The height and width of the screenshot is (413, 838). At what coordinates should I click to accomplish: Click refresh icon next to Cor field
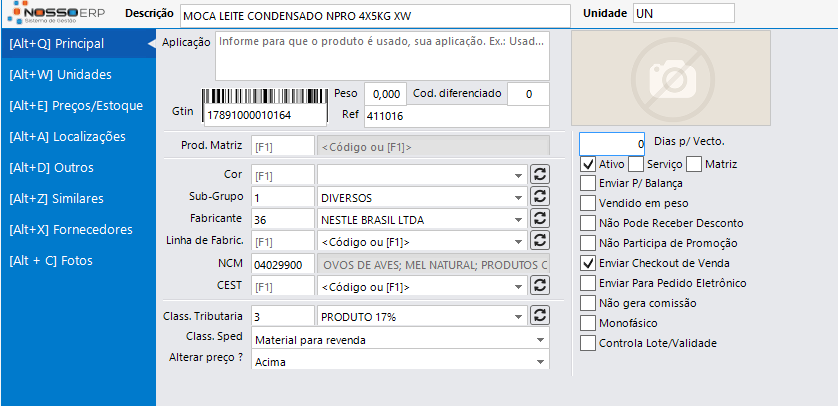541,174
